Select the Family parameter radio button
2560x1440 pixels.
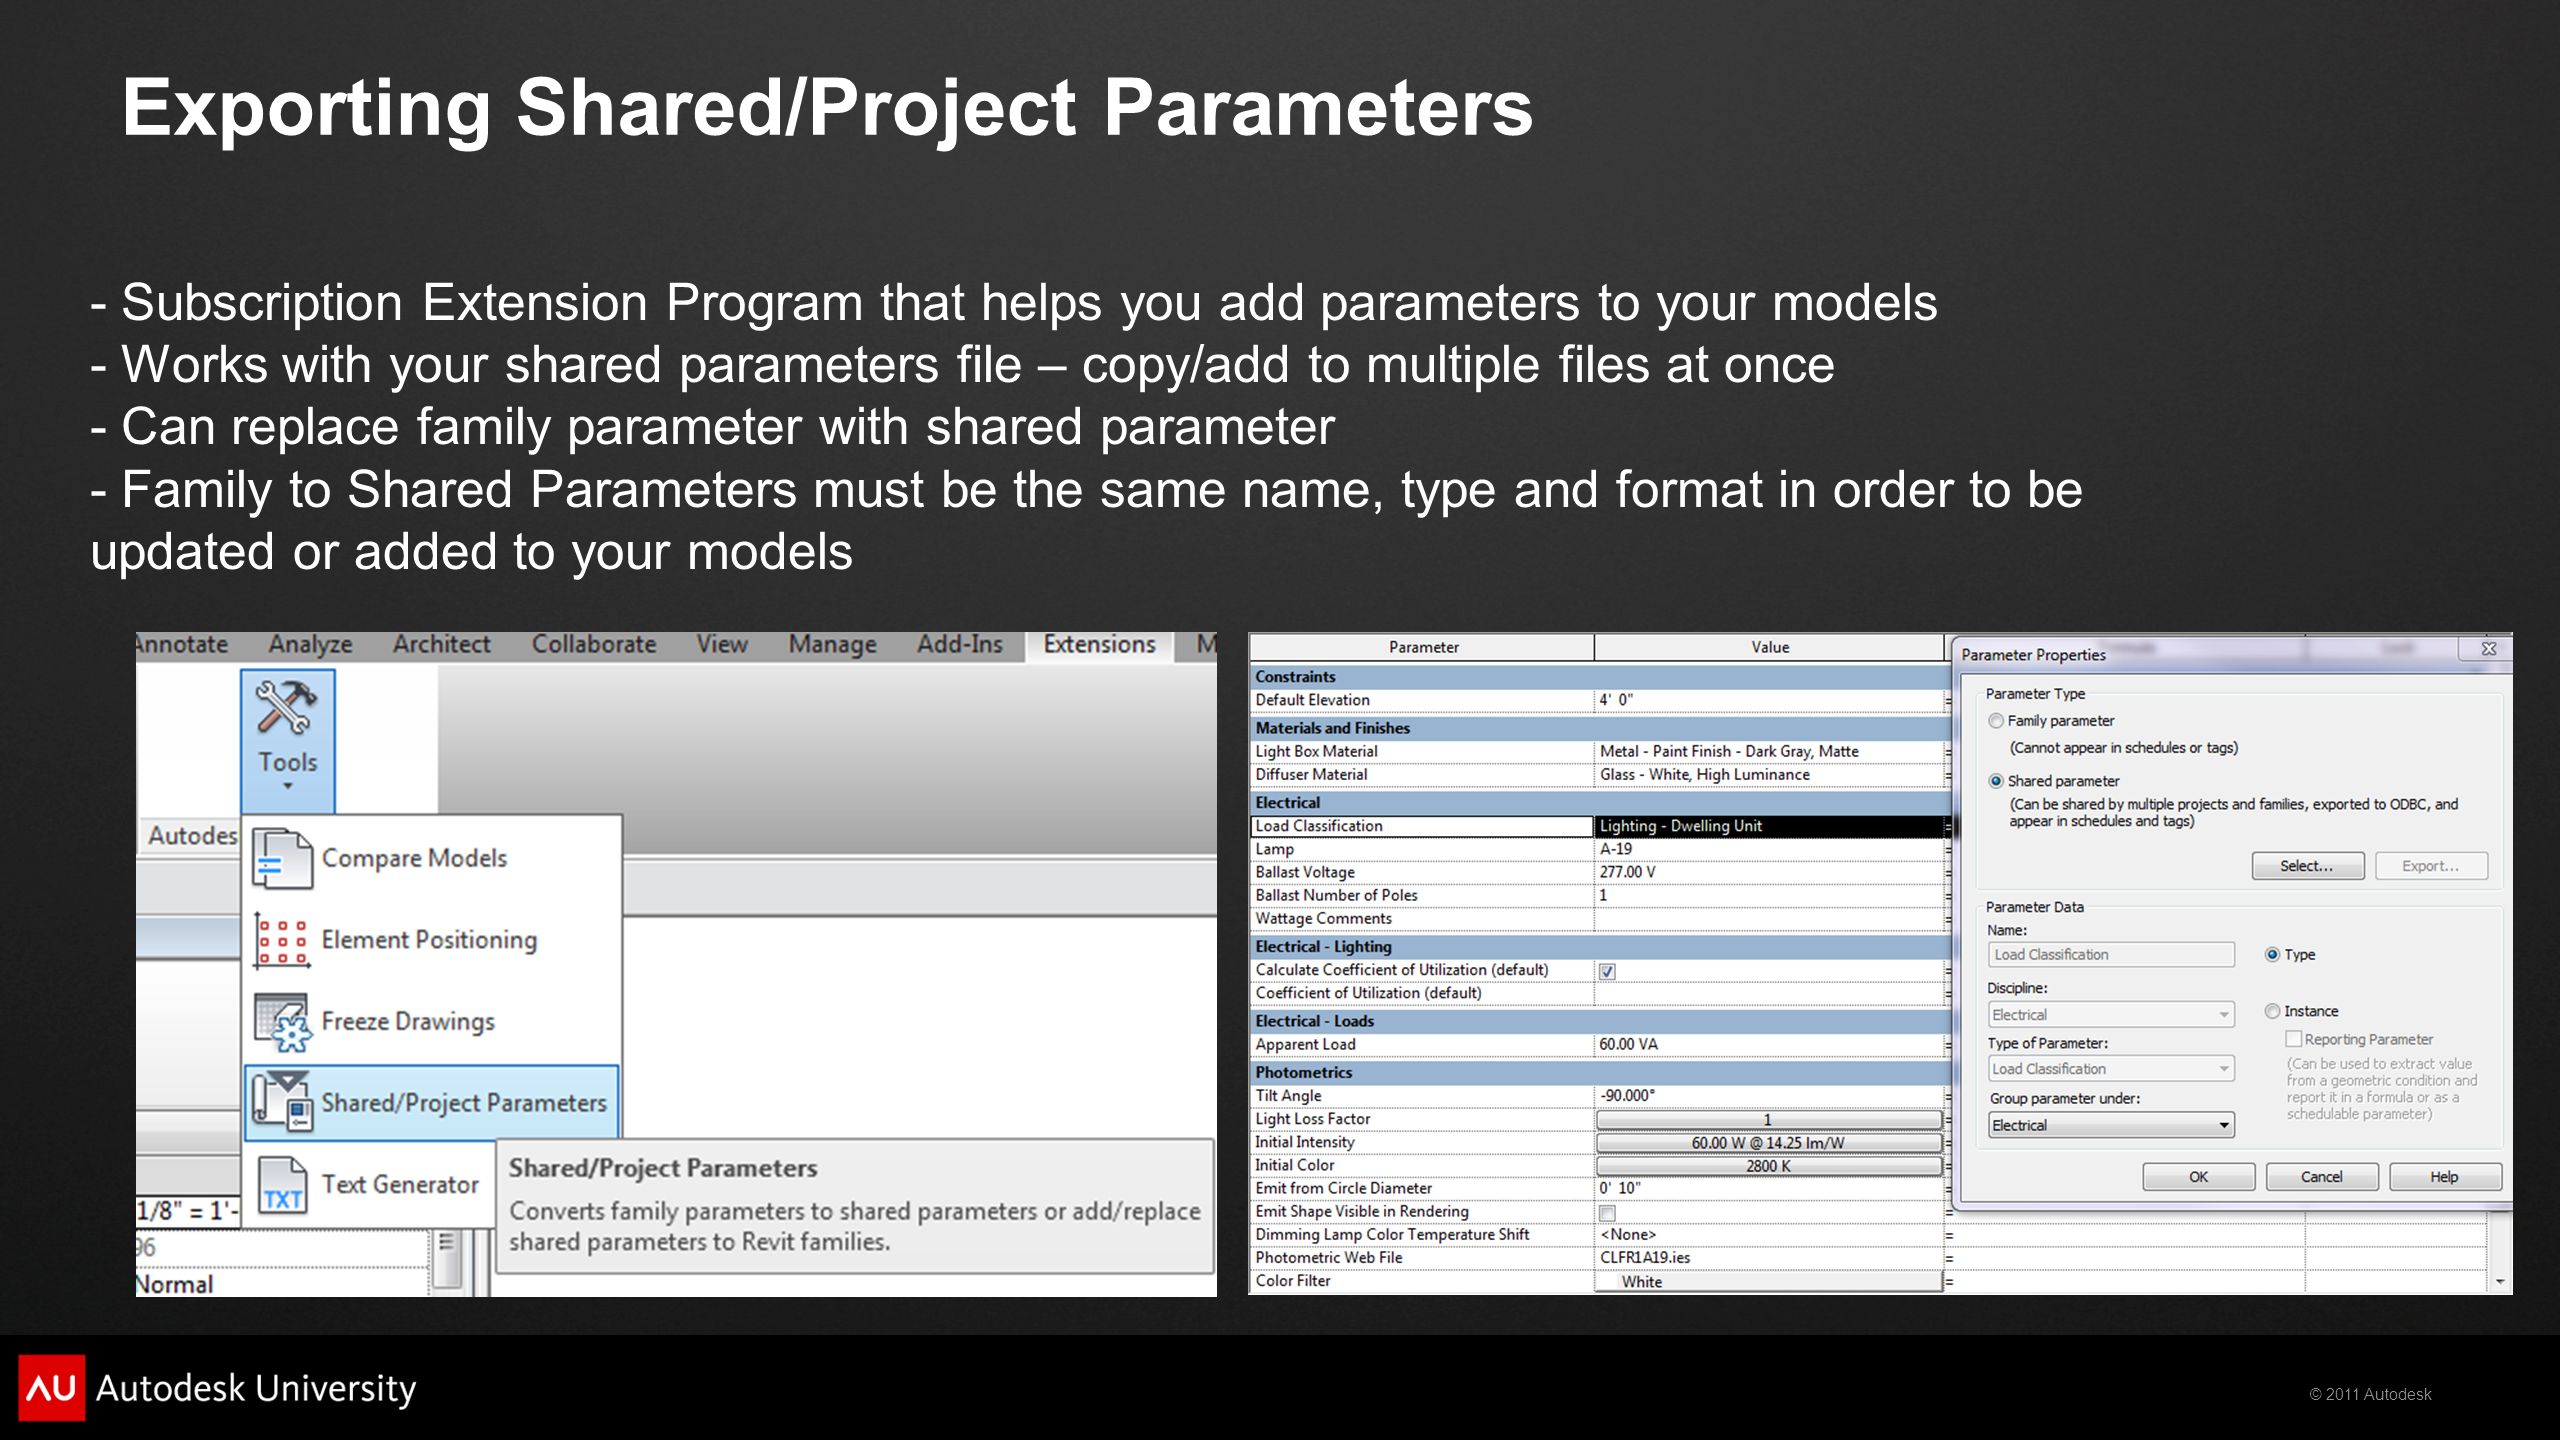(1996, 721)
